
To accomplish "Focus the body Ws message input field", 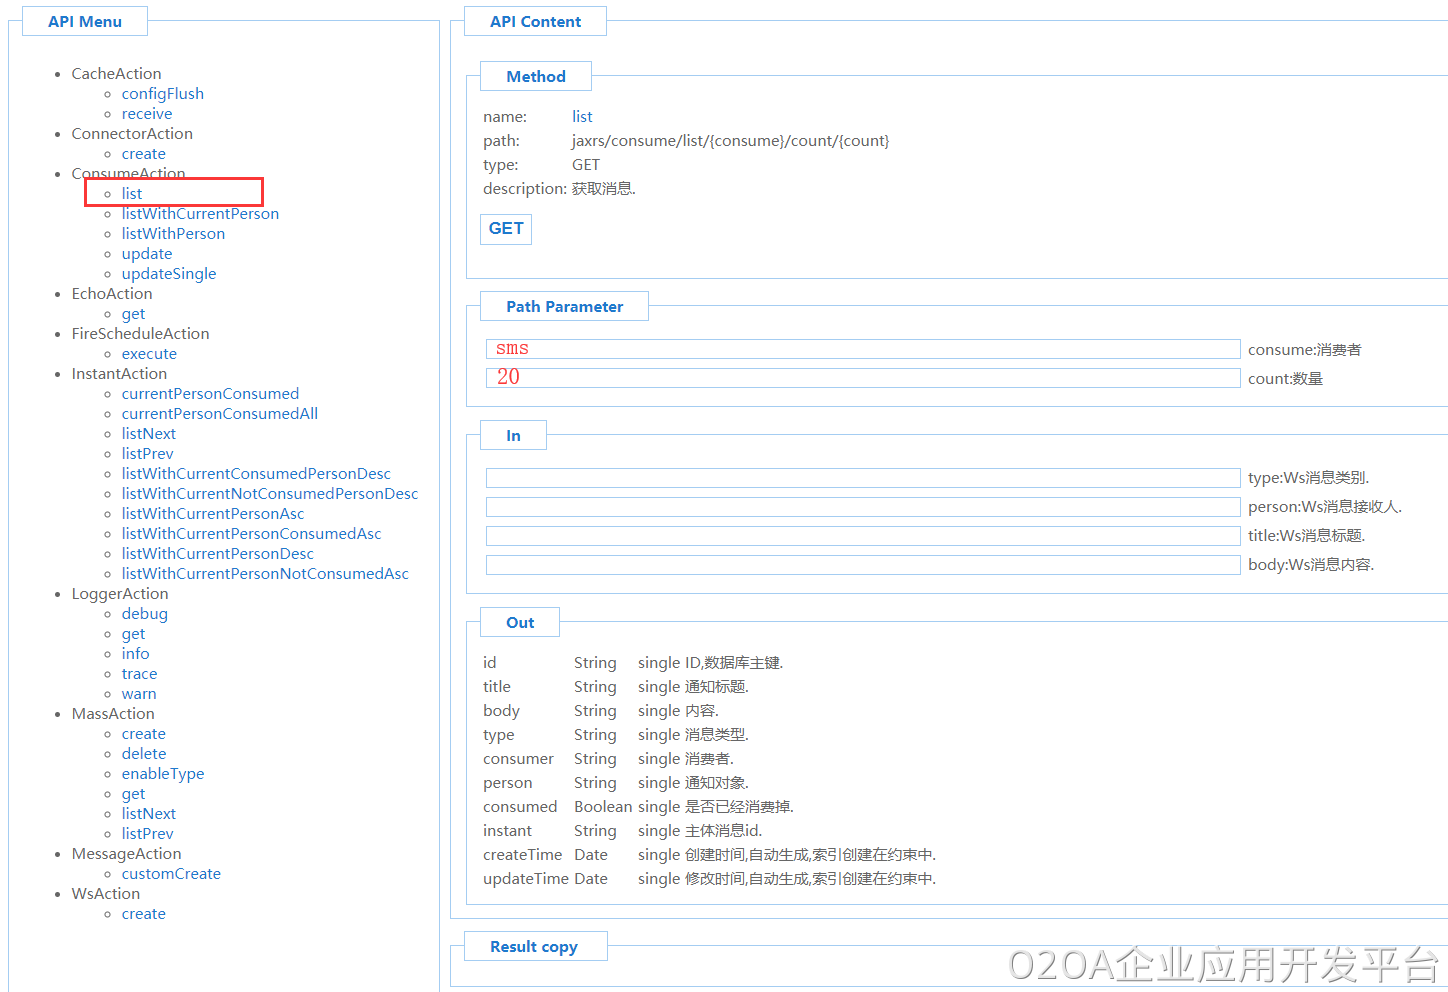I will click(862, 565).
